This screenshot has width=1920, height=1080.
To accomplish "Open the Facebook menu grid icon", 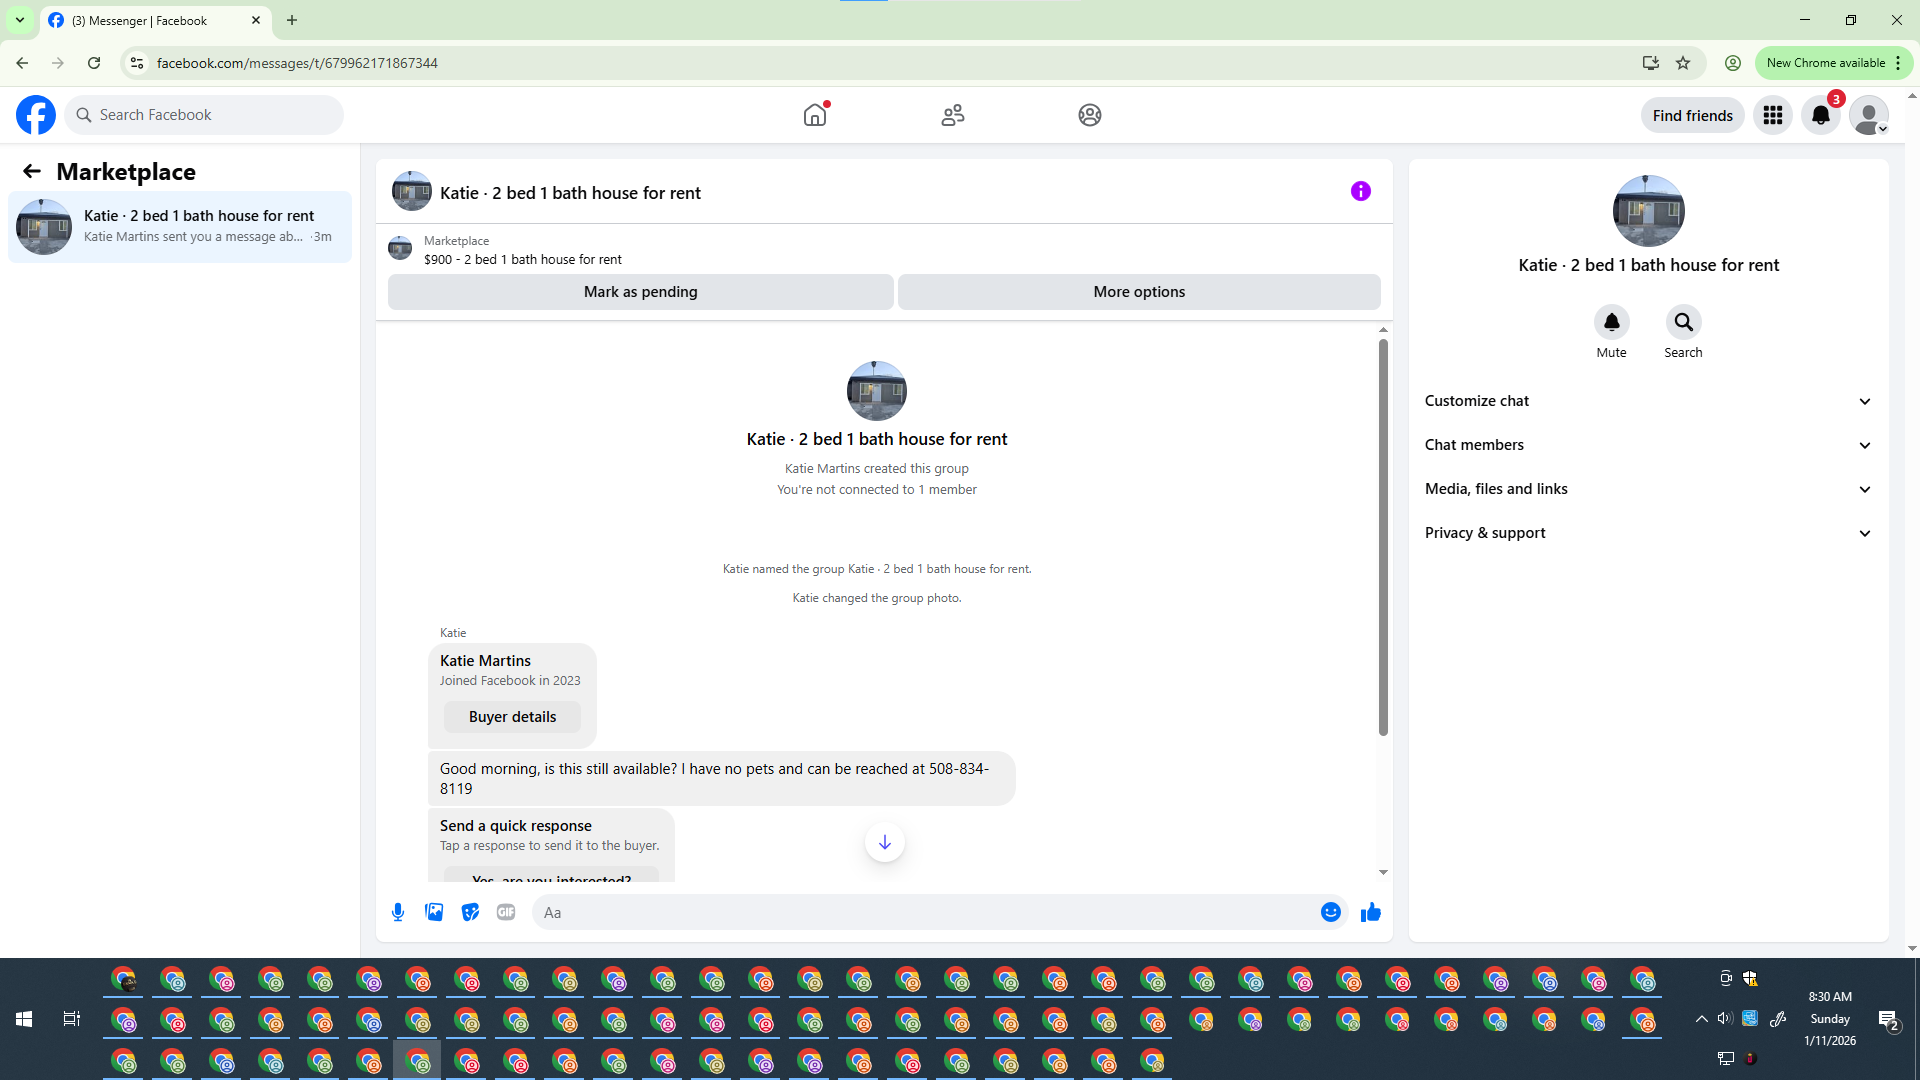I will pos(1773,115).
